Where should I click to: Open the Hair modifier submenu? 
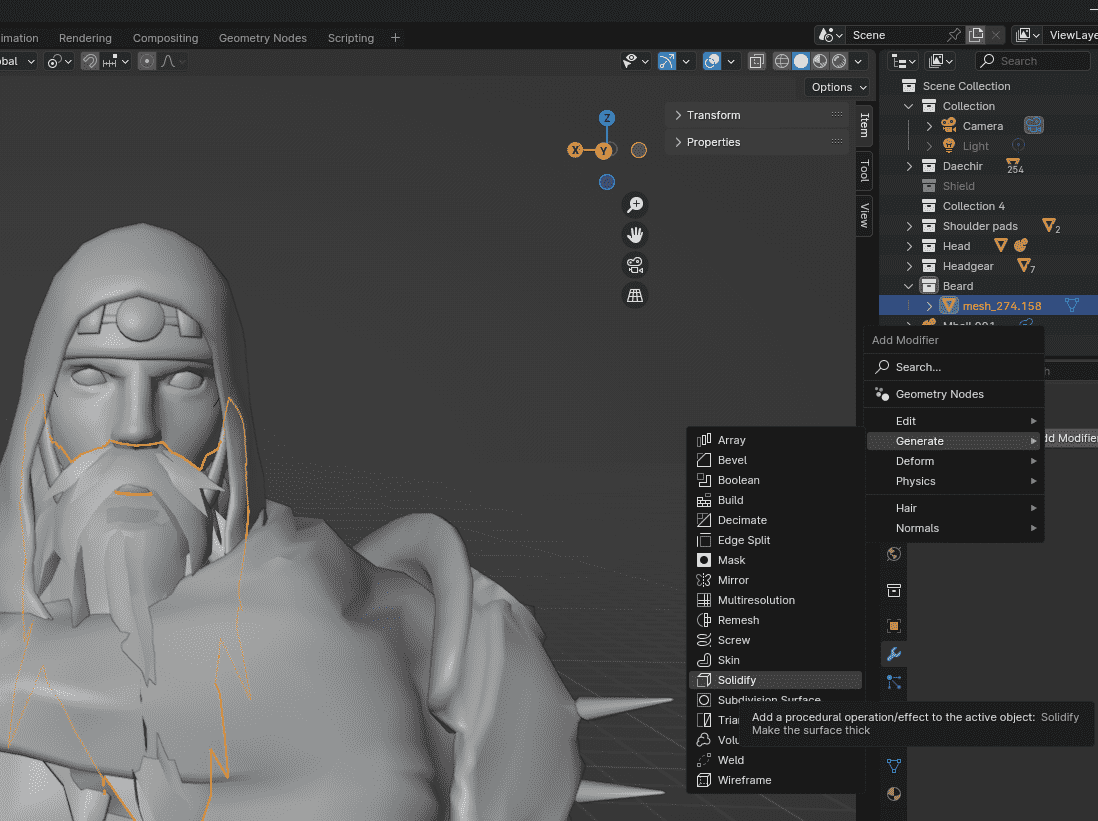(x=954, y=508)
